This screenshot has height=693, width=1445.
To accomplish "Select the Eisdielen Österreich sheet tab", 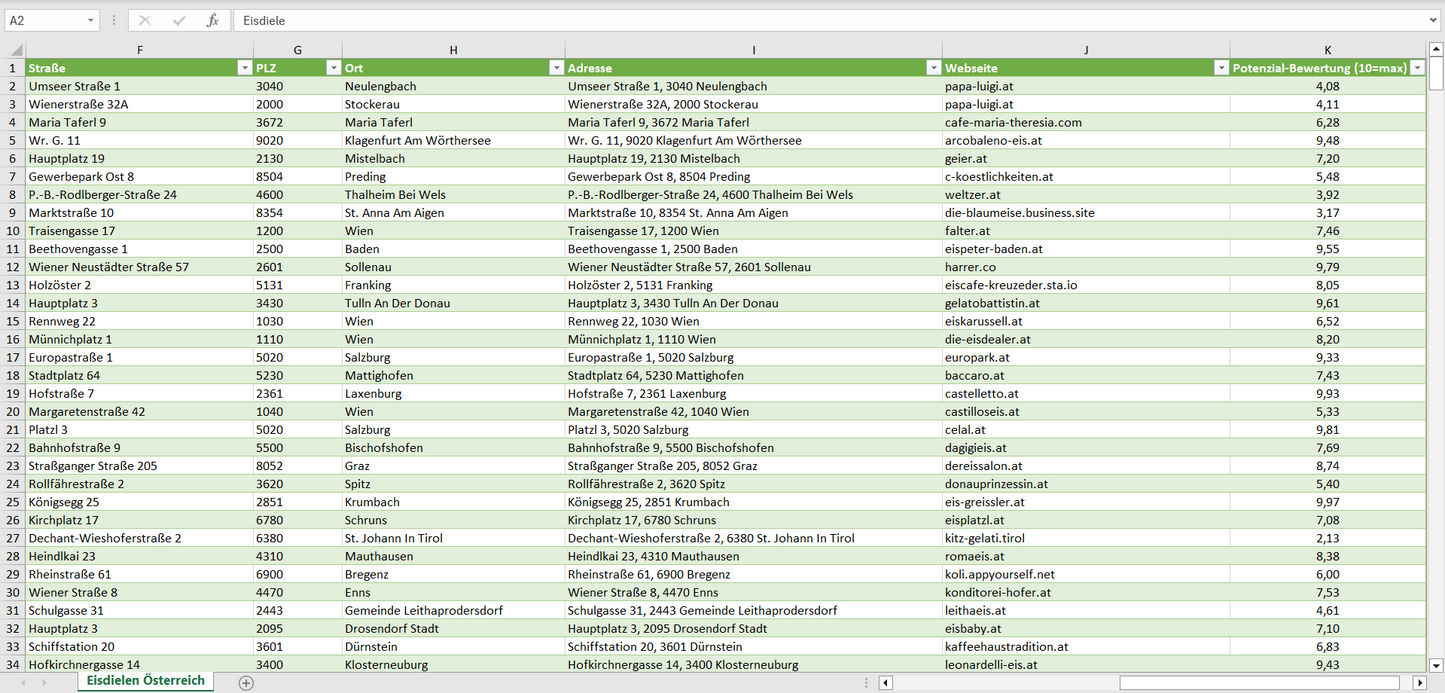I will tap(146, 681).
